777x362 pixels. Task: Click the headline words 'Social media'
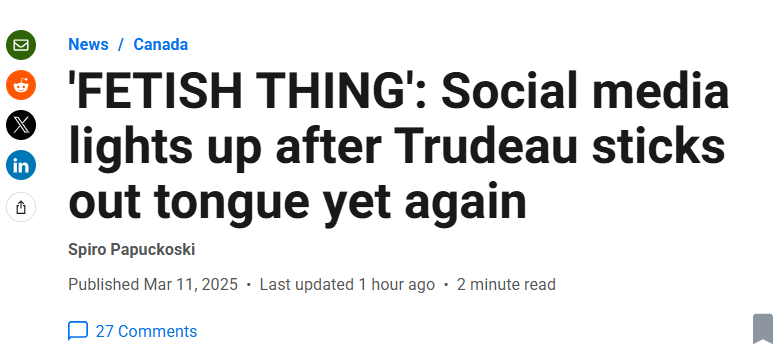[x=585, y=91]
